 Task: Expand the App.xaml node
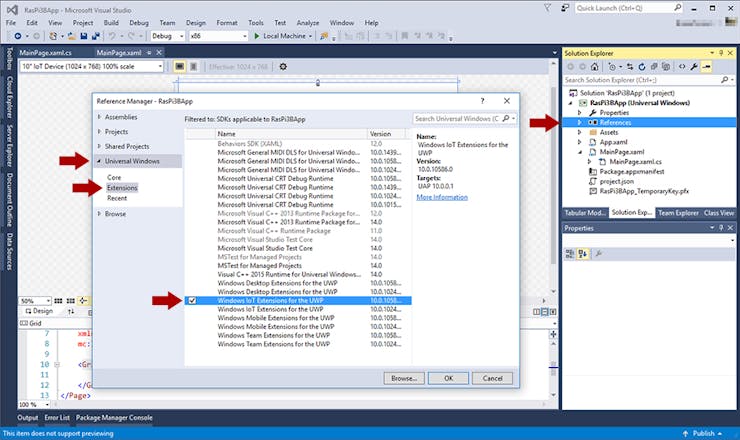[580, 142]
